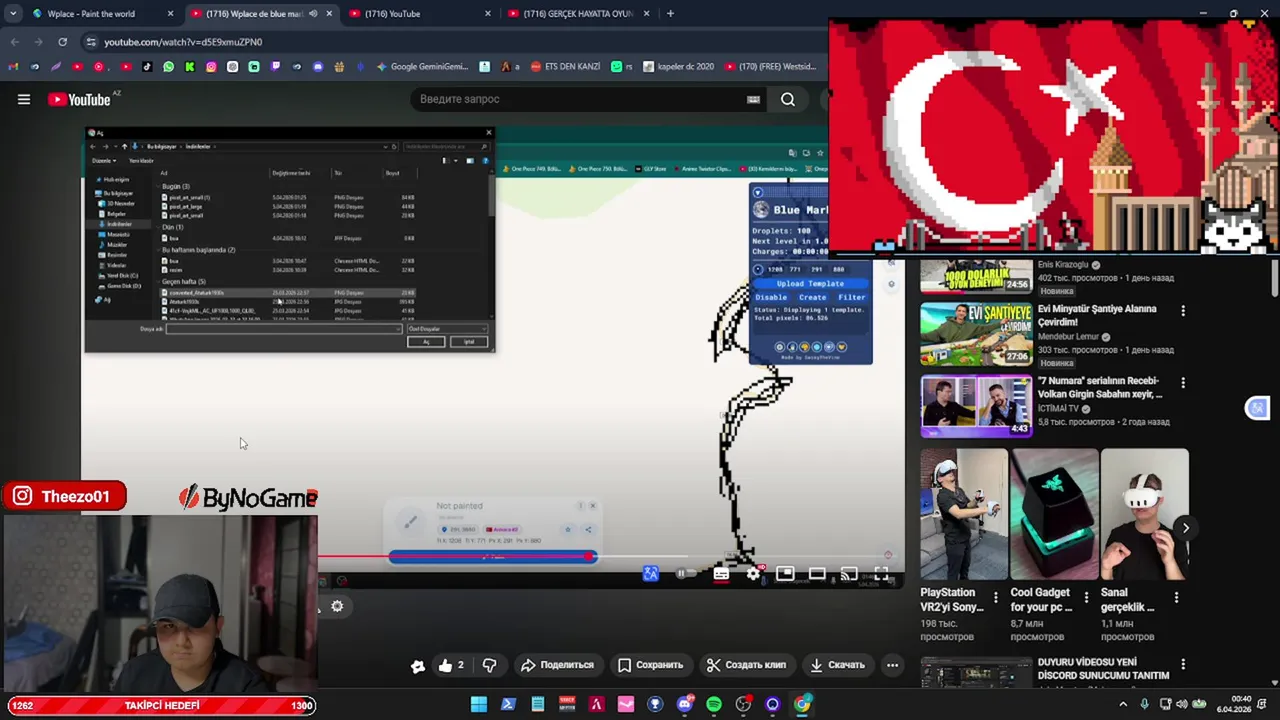Open Discord from the taskbar

(x=684, y=705)
